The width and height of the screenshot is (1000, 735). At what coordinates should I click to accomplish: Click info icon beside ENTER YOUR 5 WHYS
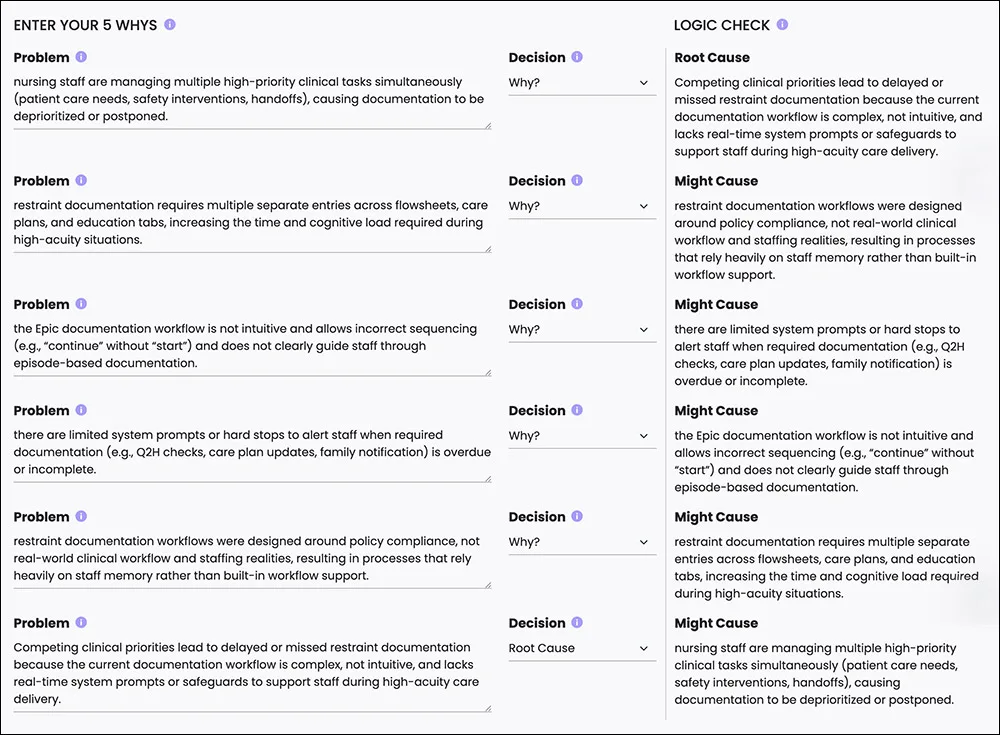170,25
